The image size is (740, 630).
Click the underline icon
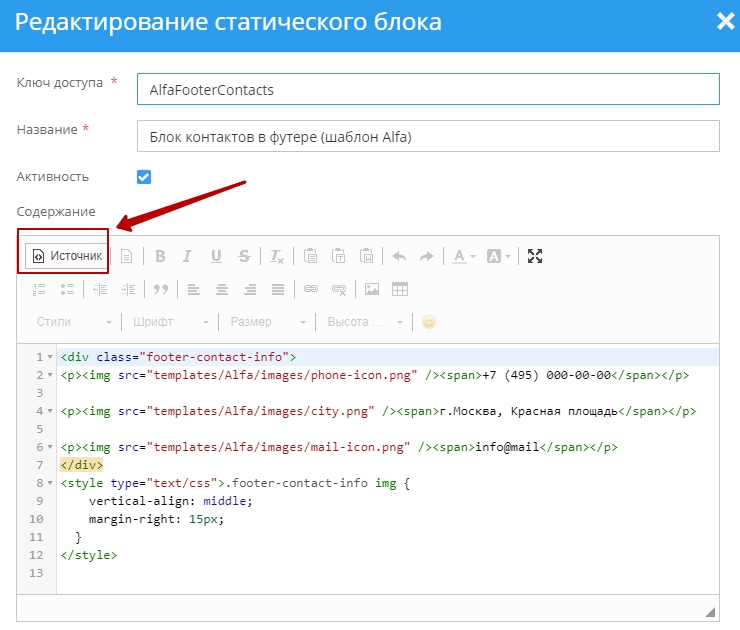click(216, 256)
